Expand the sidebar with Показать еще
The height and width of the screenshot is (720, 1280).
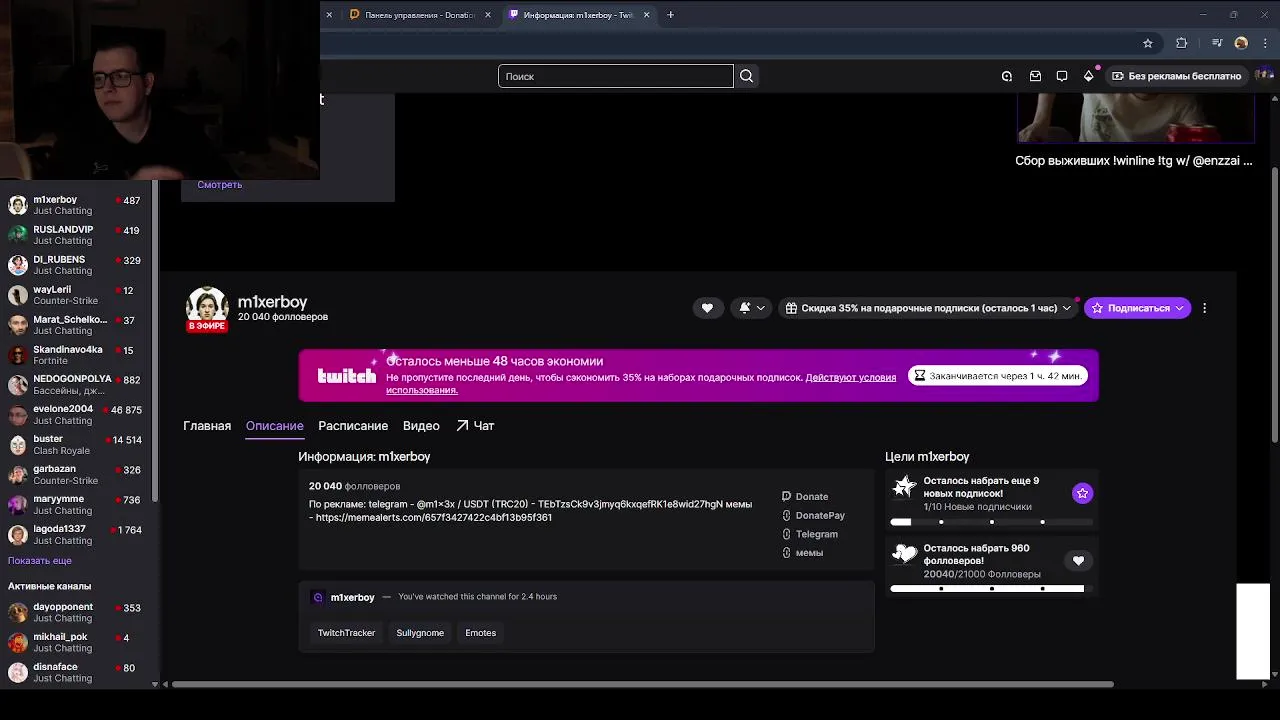click(40, 561)
